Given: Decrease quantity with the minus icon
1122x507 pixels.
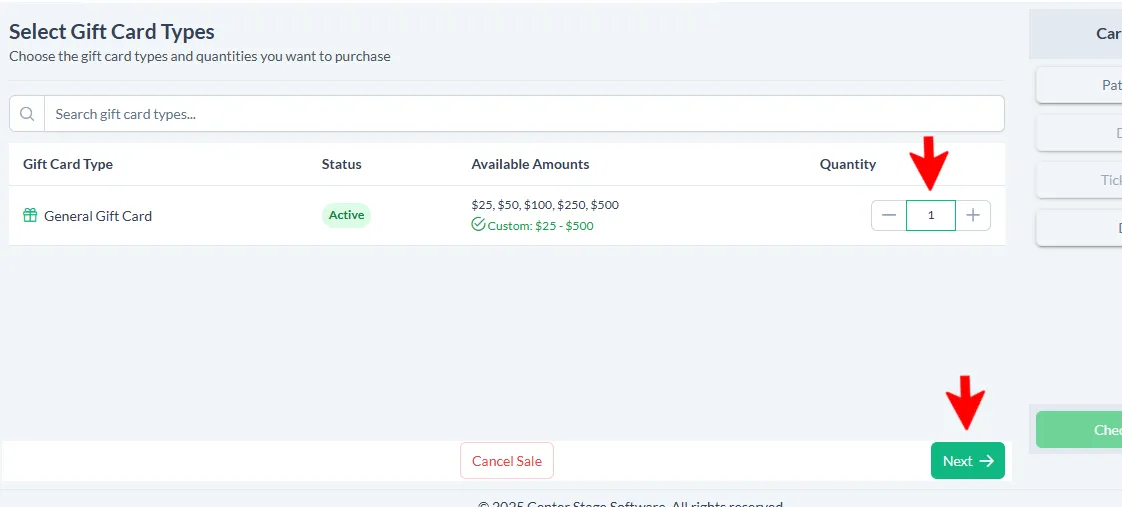Looking at the screenshot, I should [x=889, y=215].
